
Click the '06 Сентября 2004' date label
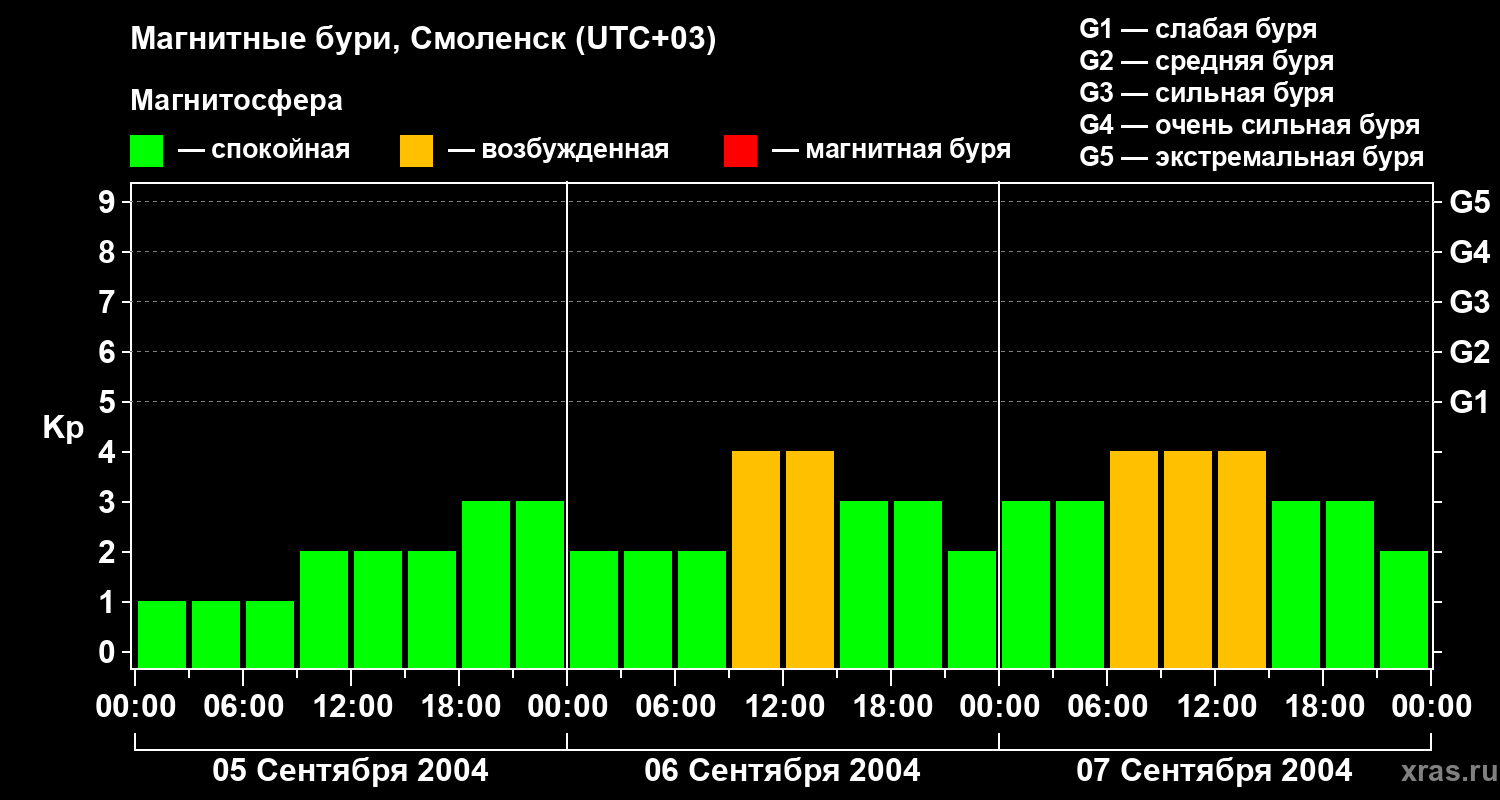[x=782, y=771]
